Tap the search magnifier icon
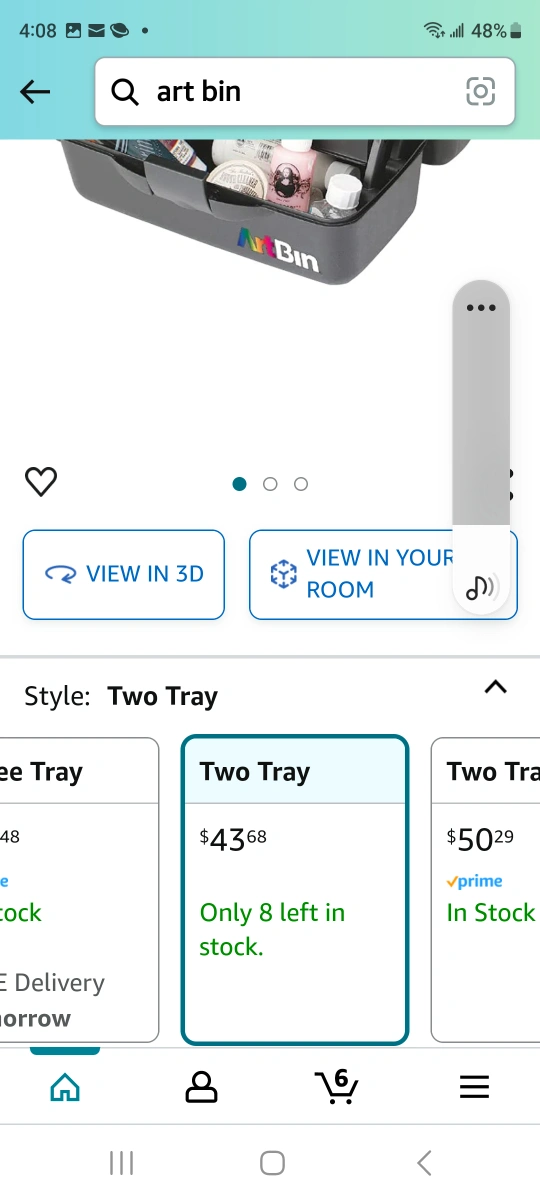This screenshot has height=1200, width=540. tap(125, 92)
